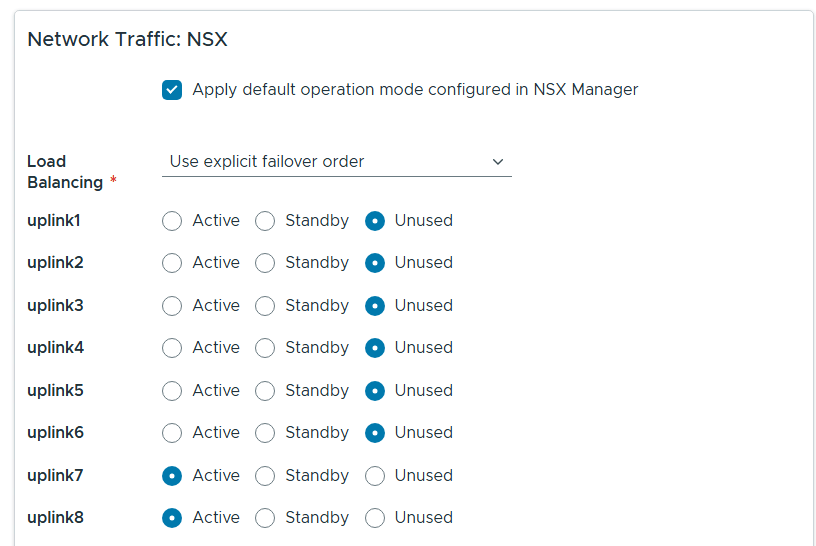Select Standby for uplink4

point(265,348)
